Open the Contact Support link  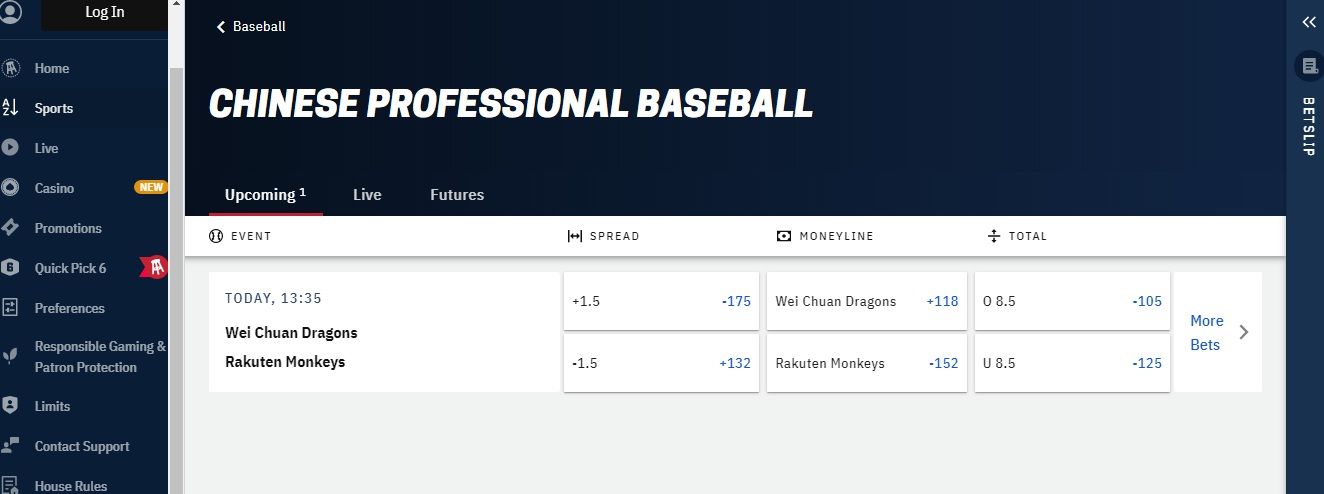pos(82,446)
